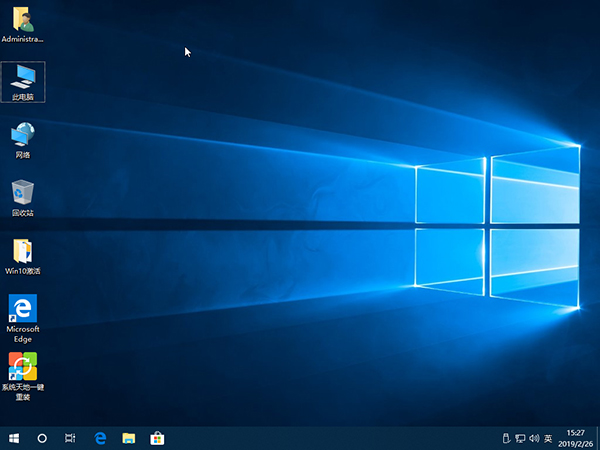Select the Administrator folder desktop icon
600x450 pixels.
[x=23, y=24]
